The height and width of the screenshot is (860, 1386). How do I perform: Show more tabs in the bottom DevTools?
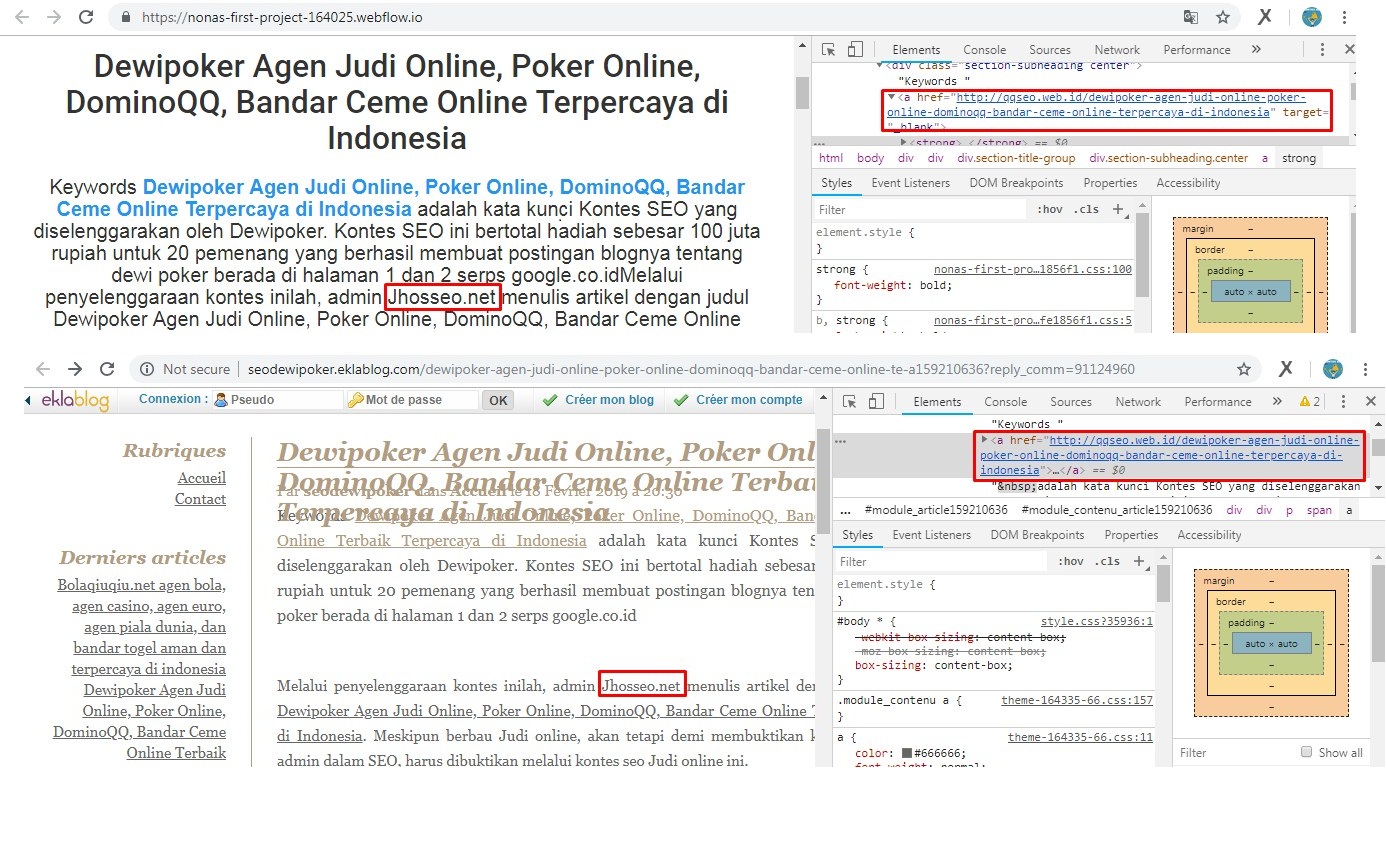coord(1276,401)
